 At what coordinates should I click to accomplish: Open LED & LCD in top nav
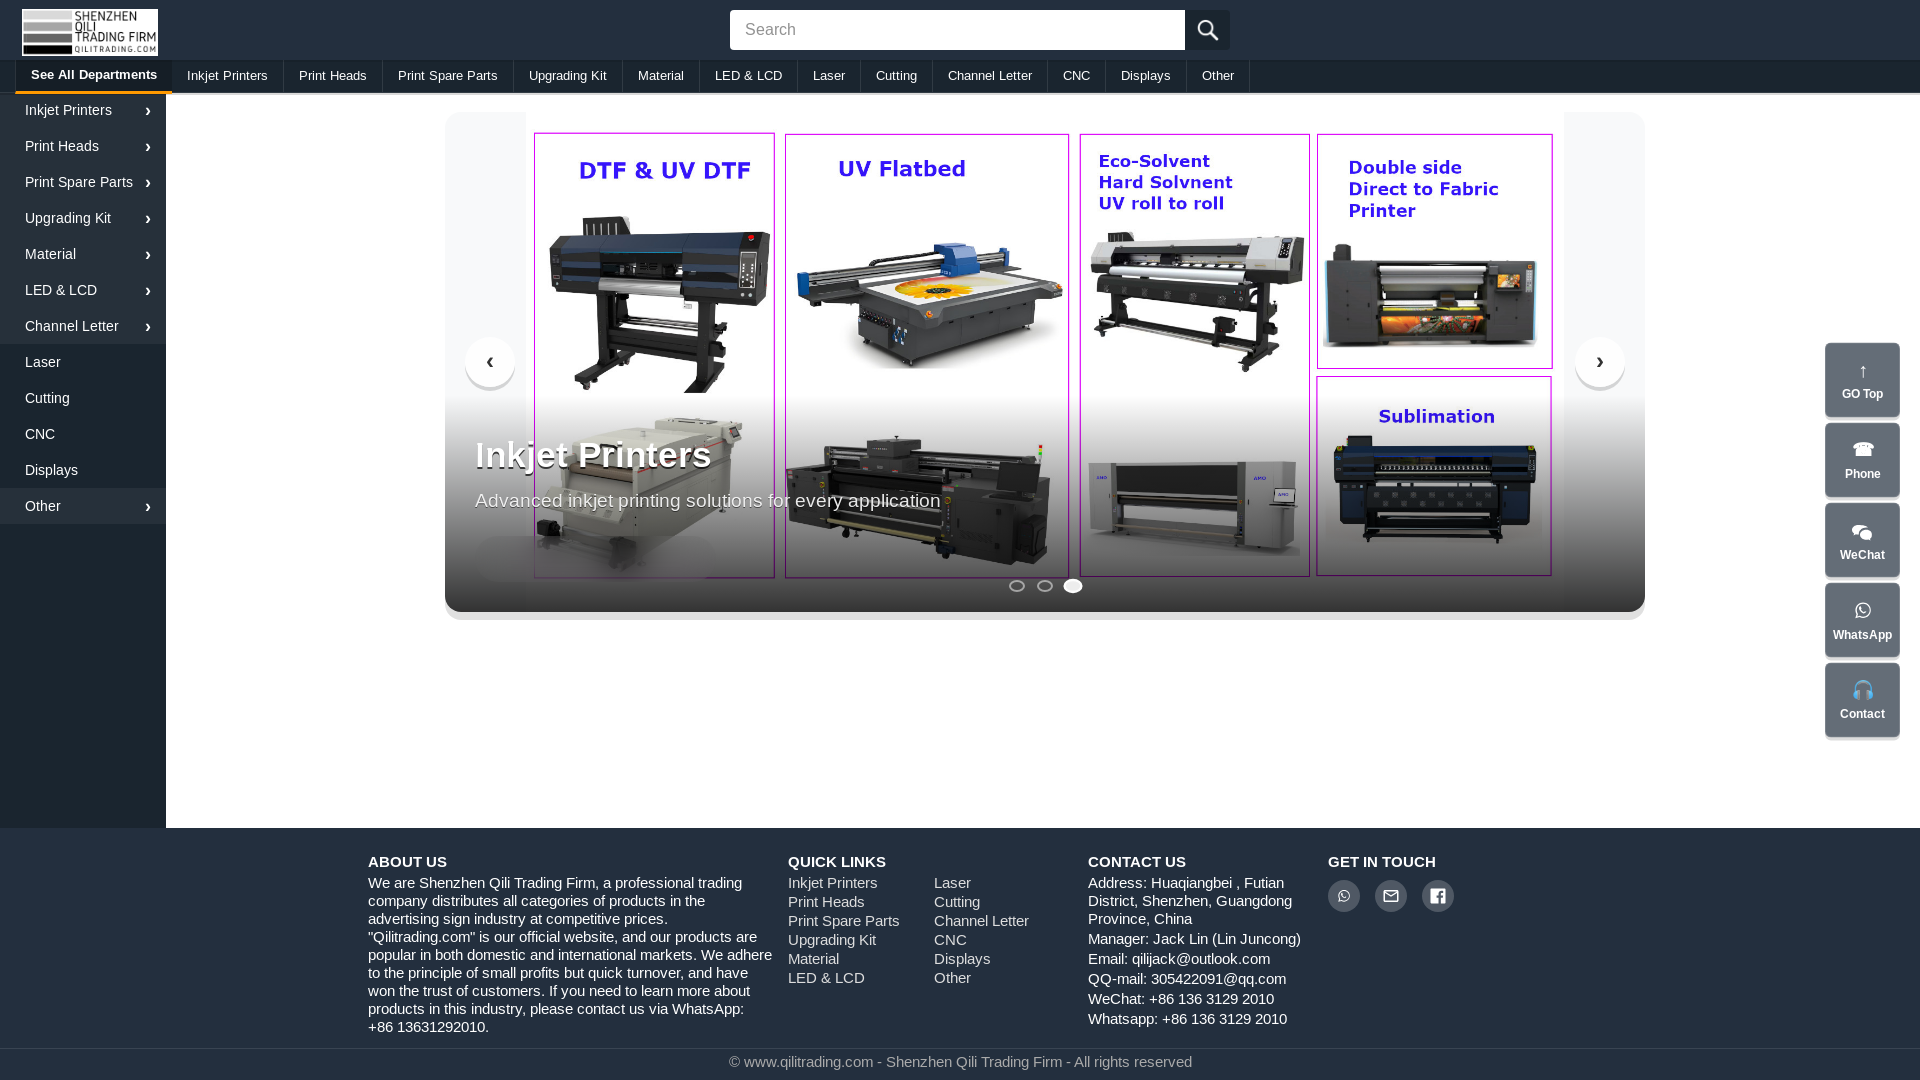749,76
